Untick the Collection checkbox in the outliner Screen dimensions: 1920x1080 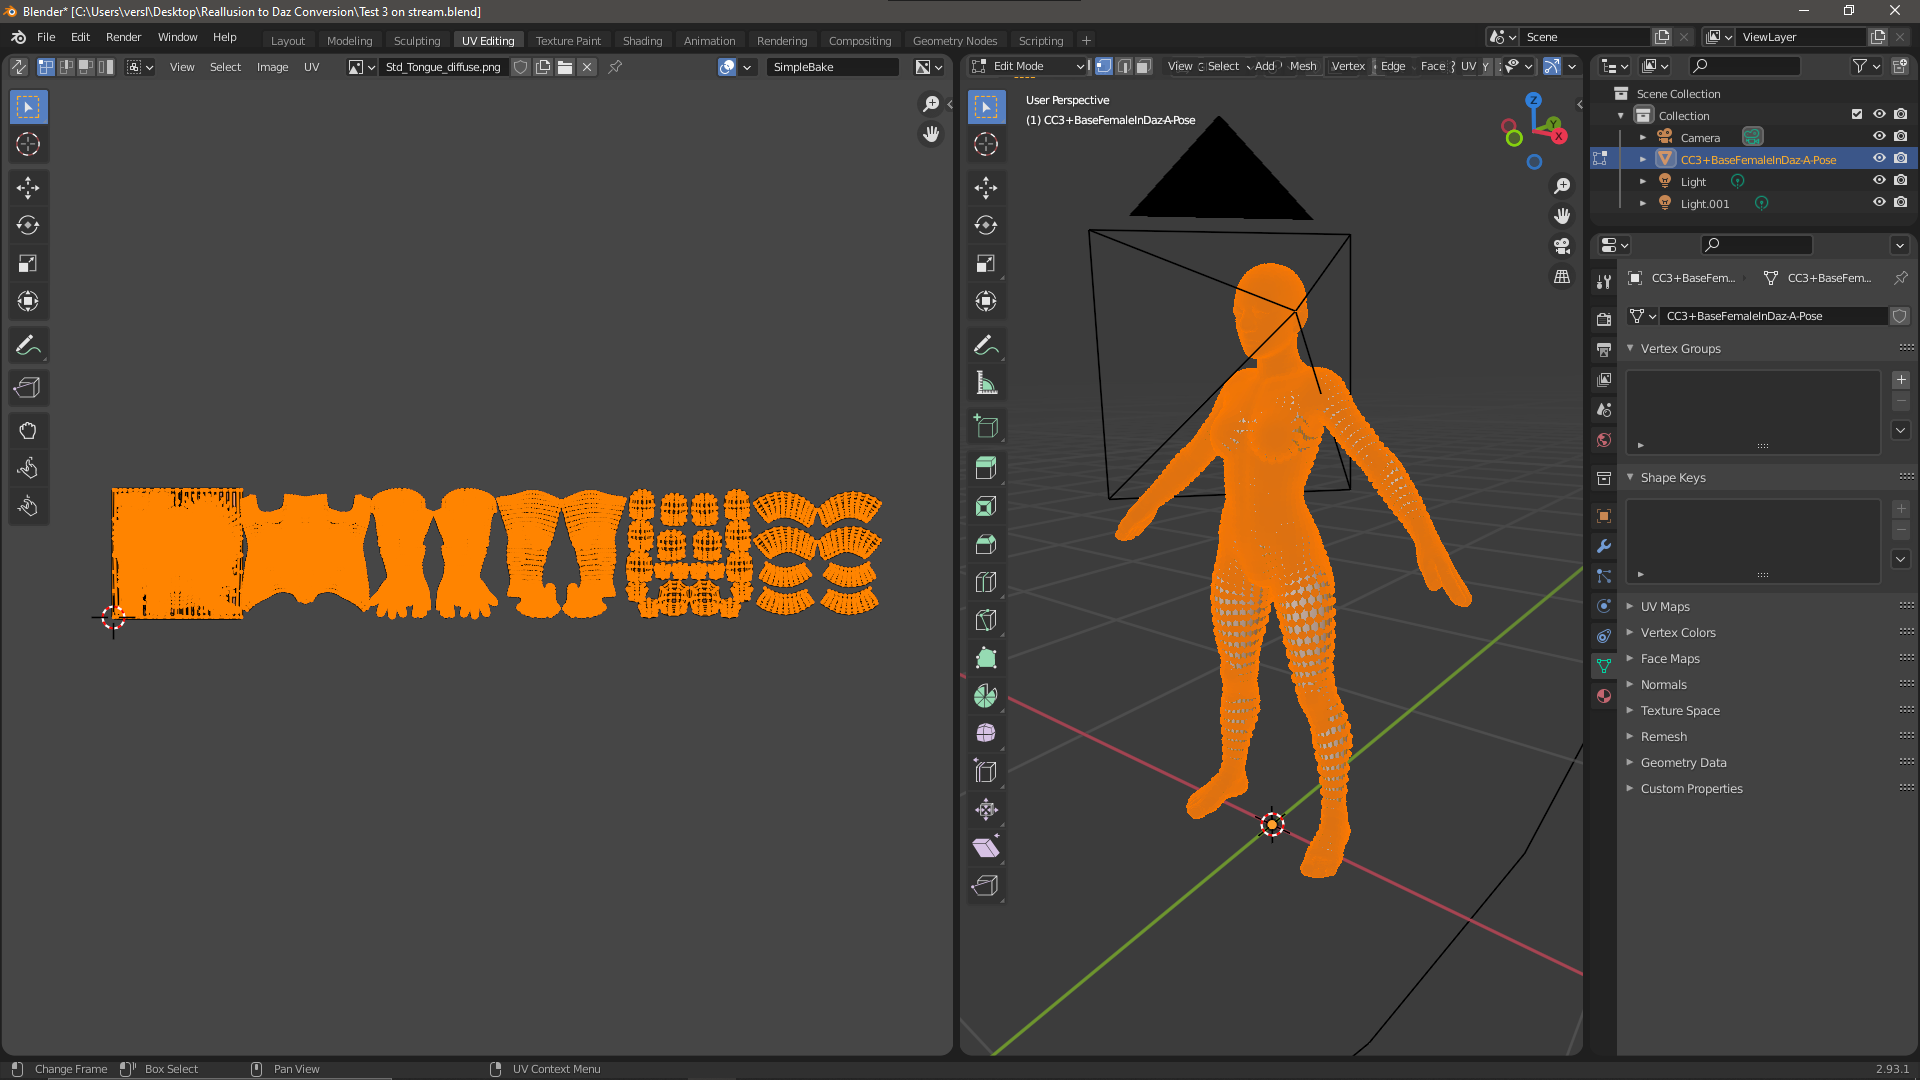(x=1856, y=114)
